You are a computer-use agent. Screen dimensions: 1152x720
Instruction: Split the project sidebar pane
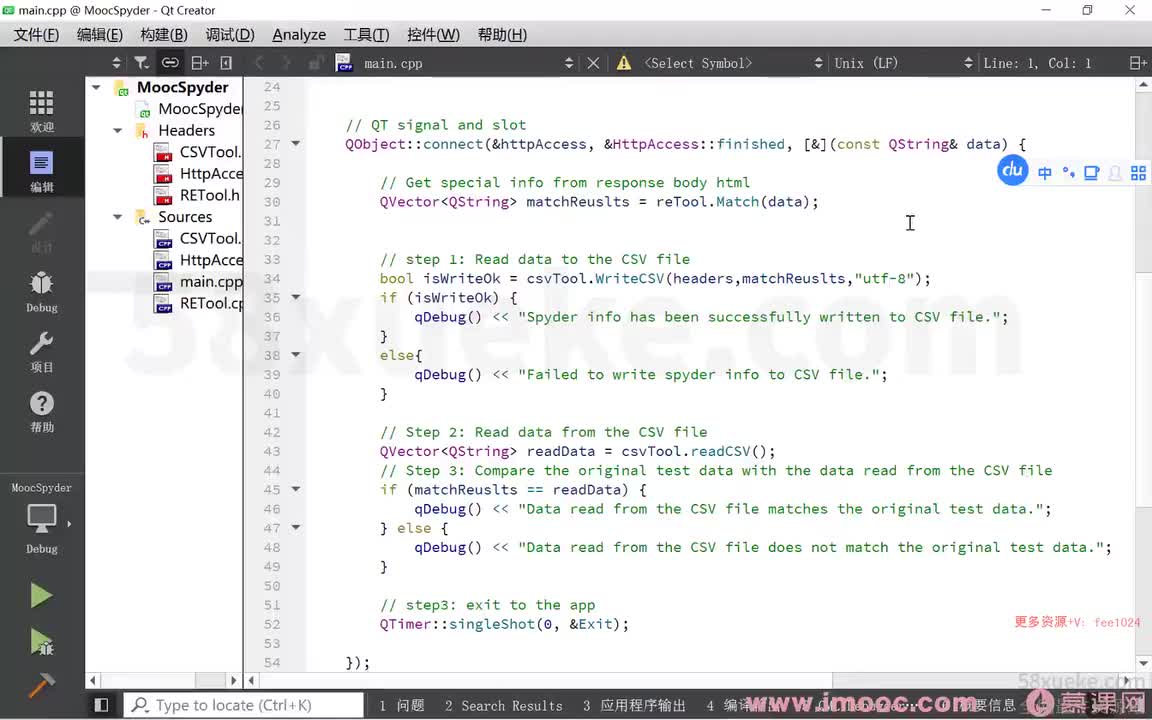199,63
